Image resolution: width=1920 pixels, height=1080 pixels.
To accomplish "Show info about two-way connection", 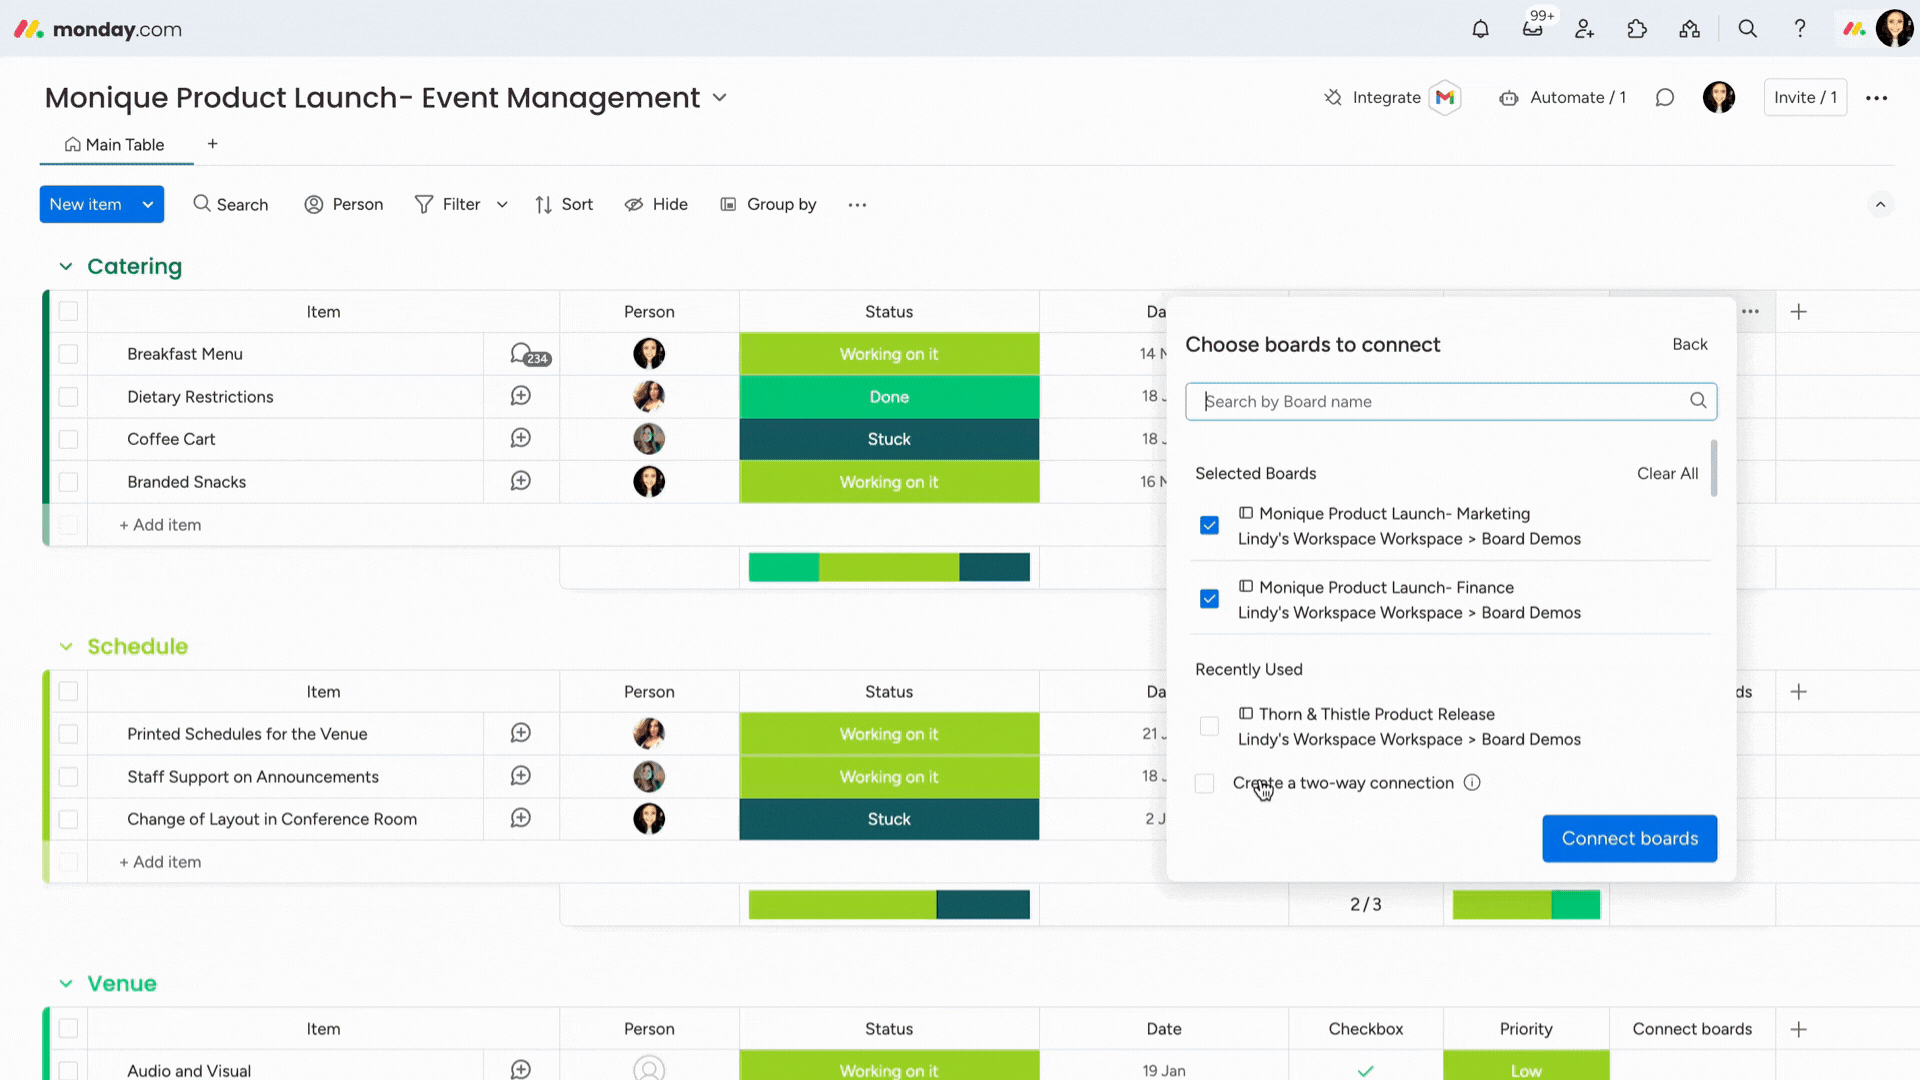I will [1472, 783].
